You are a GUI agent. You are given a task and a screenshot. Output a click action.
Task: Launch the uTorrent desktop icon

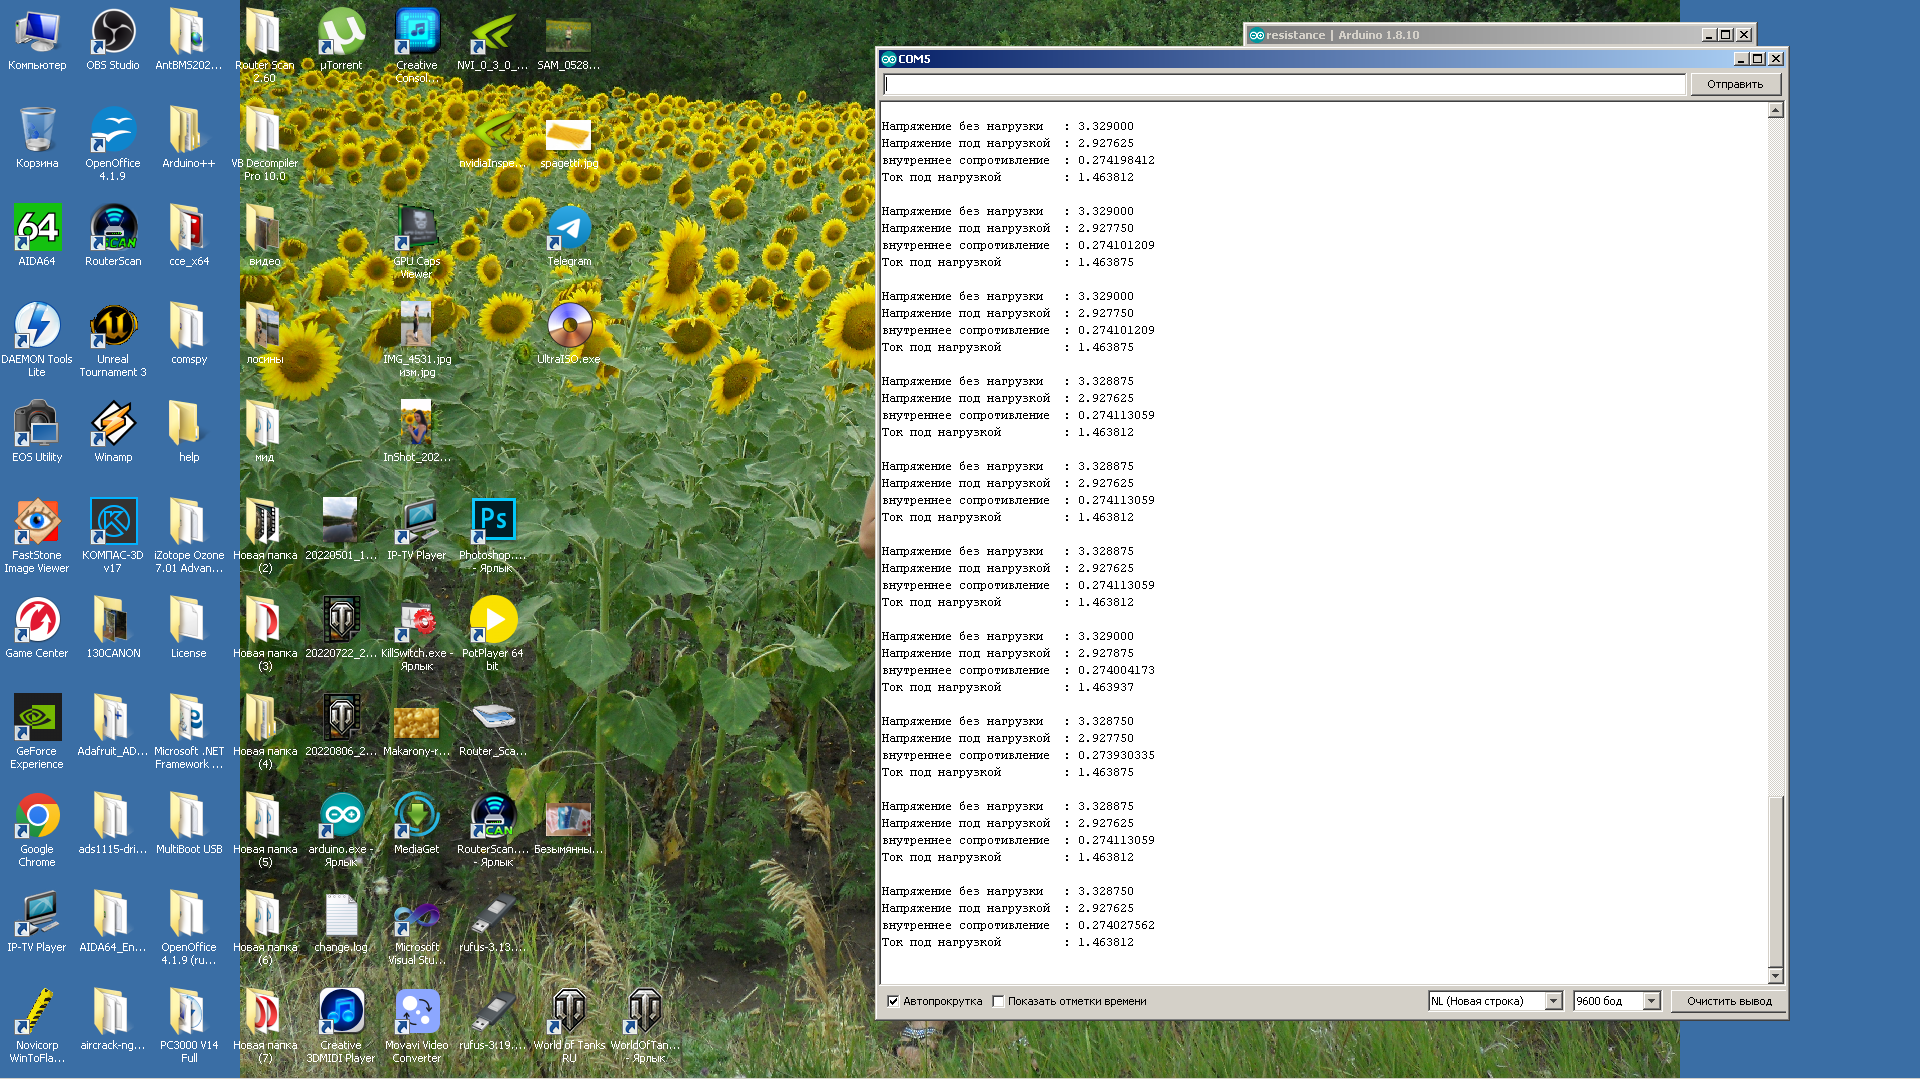tap(341, 35)
